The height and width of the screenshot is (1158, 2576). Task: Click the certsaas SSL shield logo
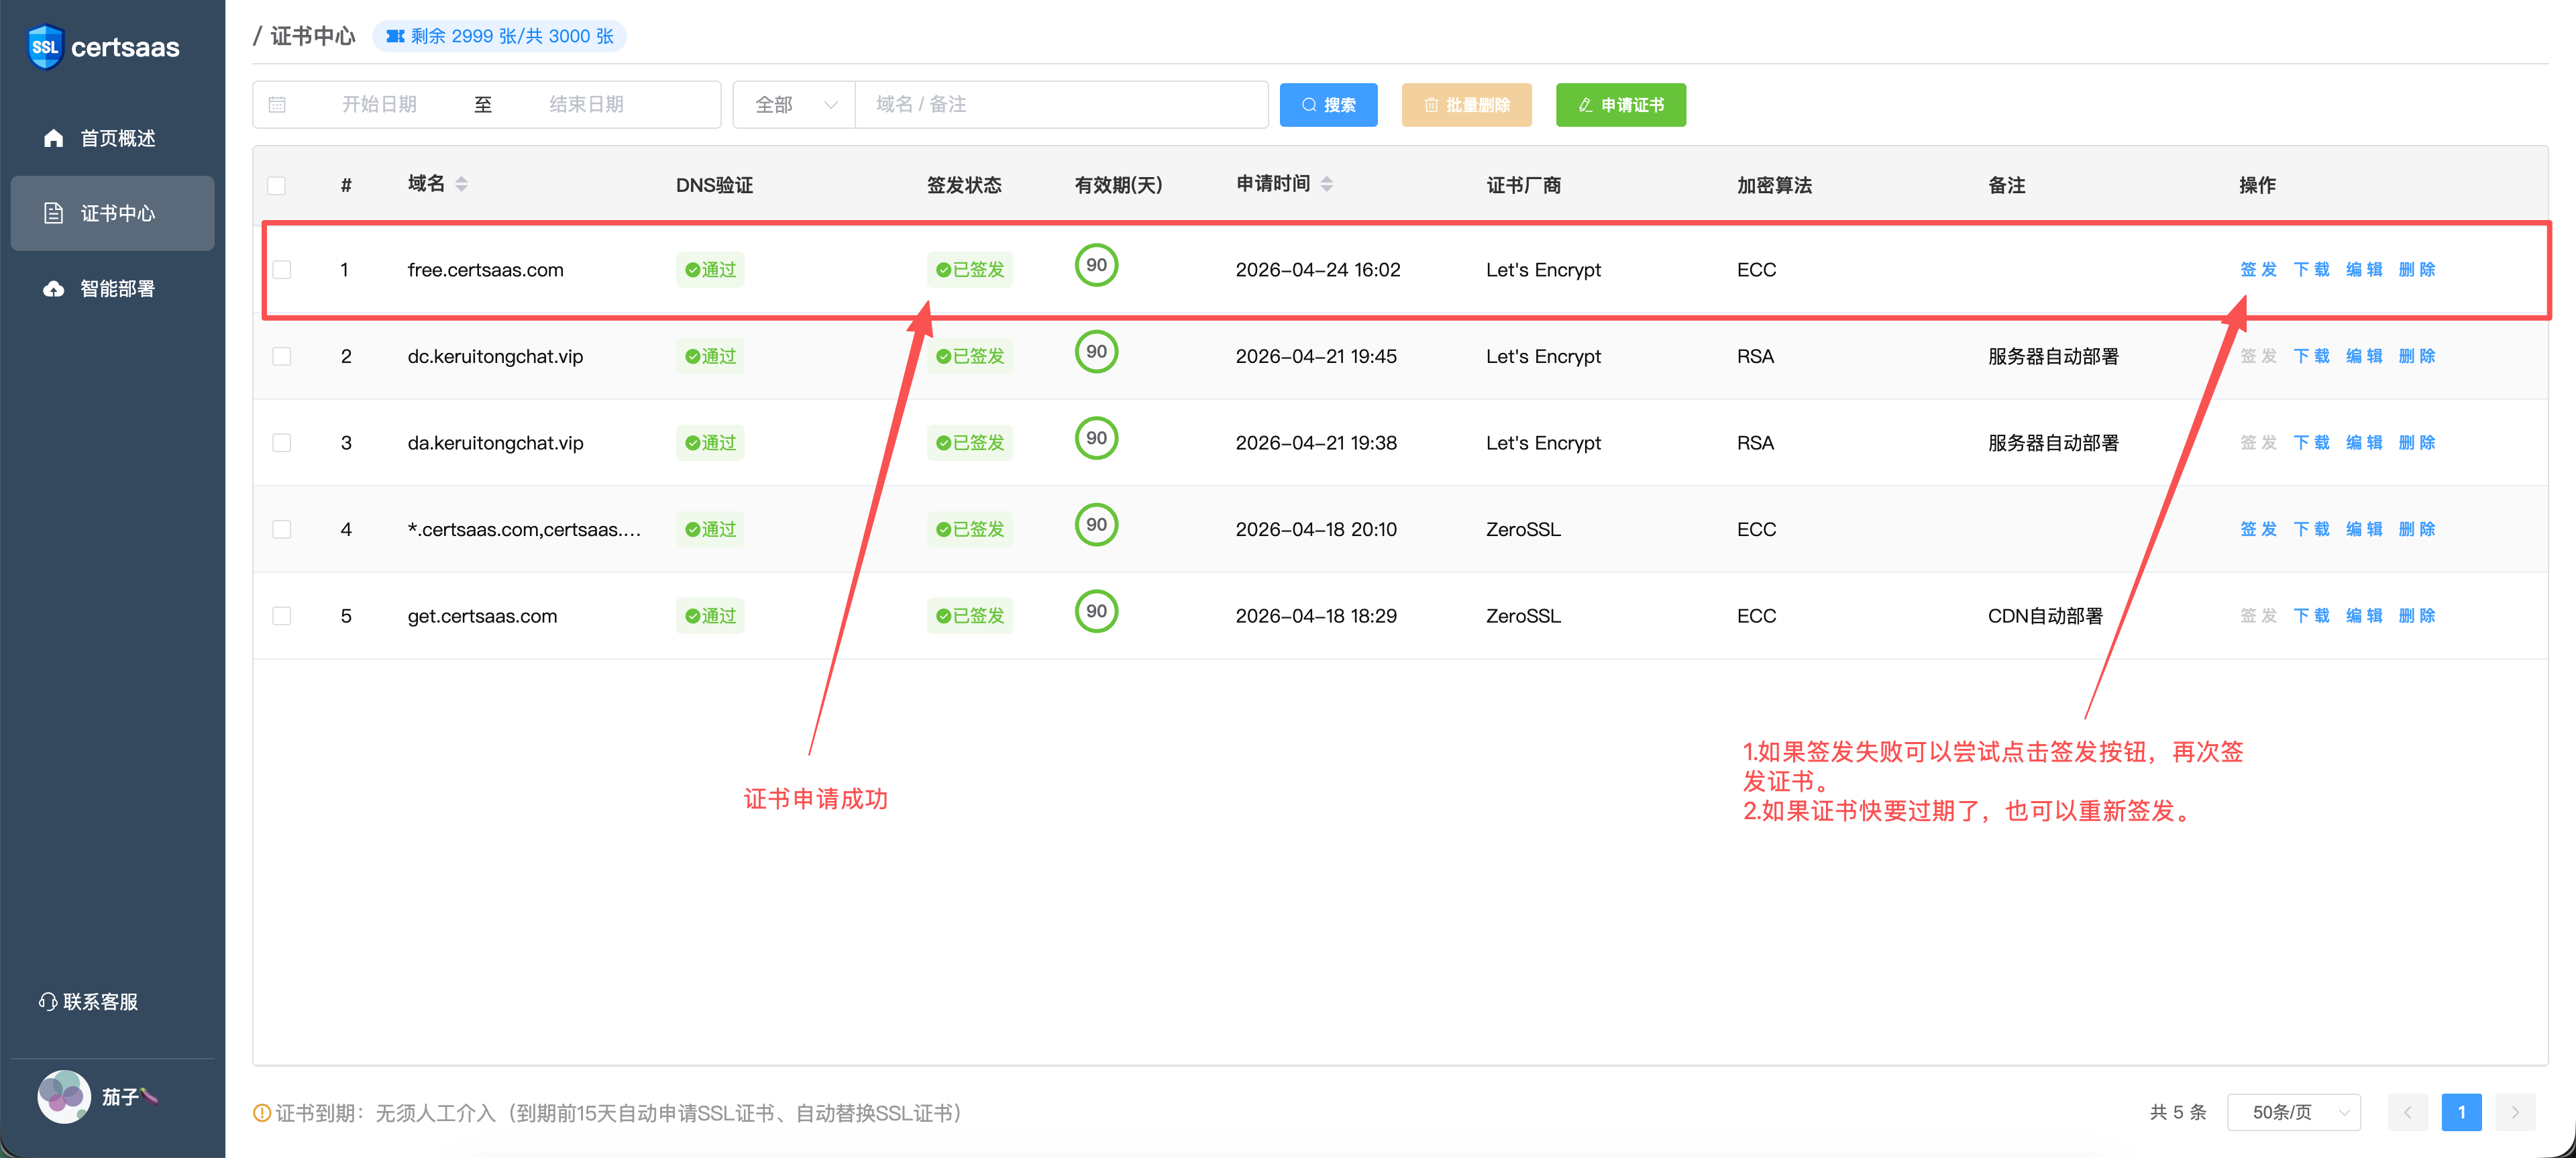click(x=45, y=47)
